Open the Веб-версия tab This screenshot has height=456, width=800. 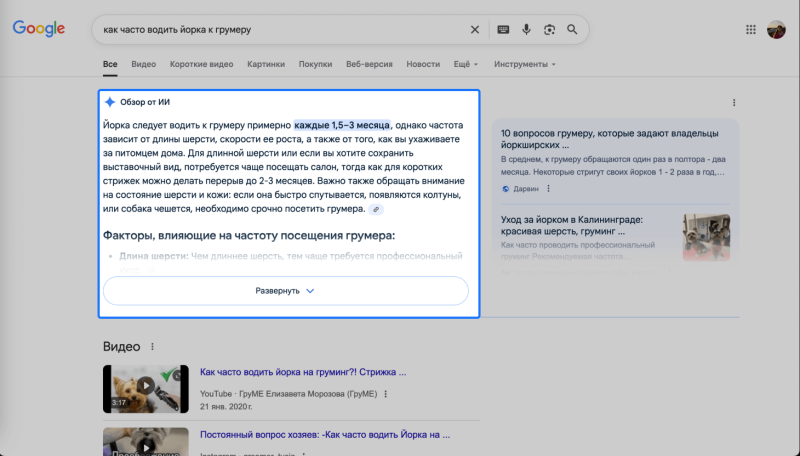369,64
